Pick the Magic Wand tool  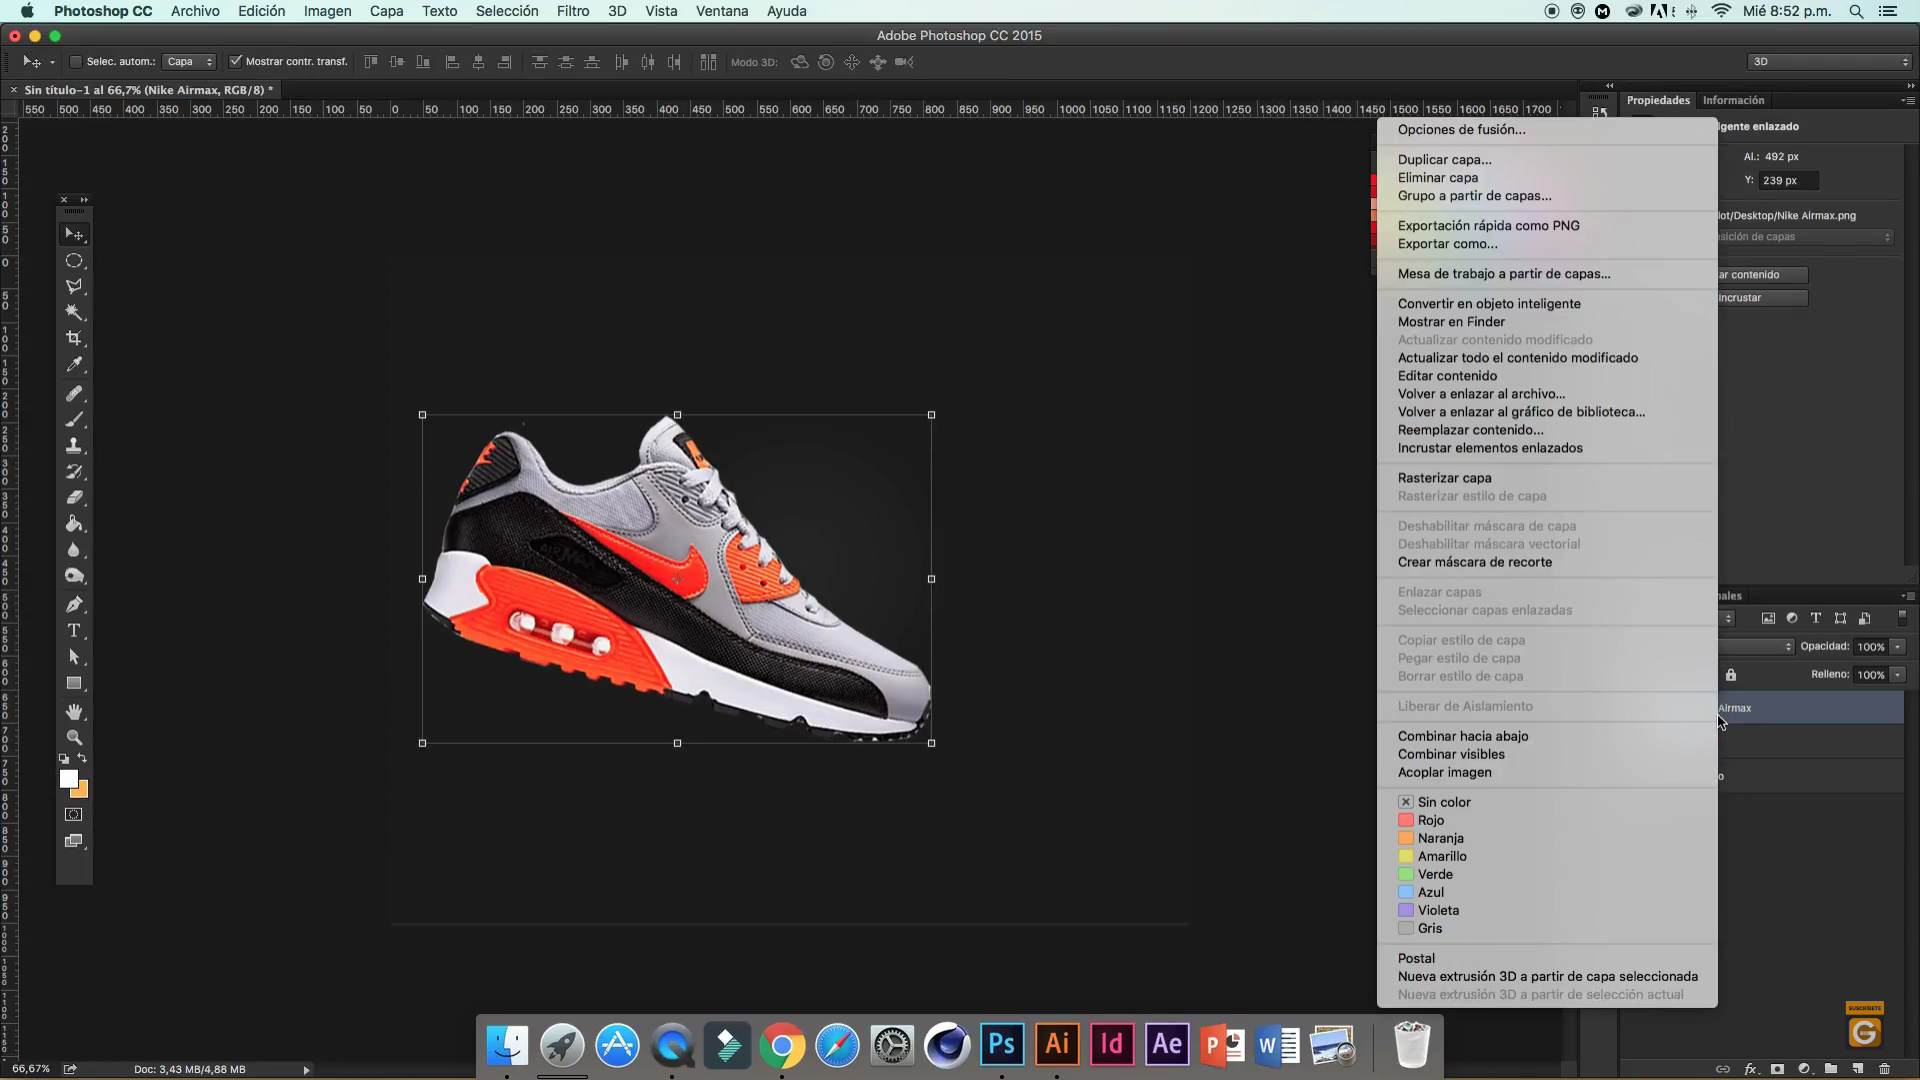coord(74,312)
